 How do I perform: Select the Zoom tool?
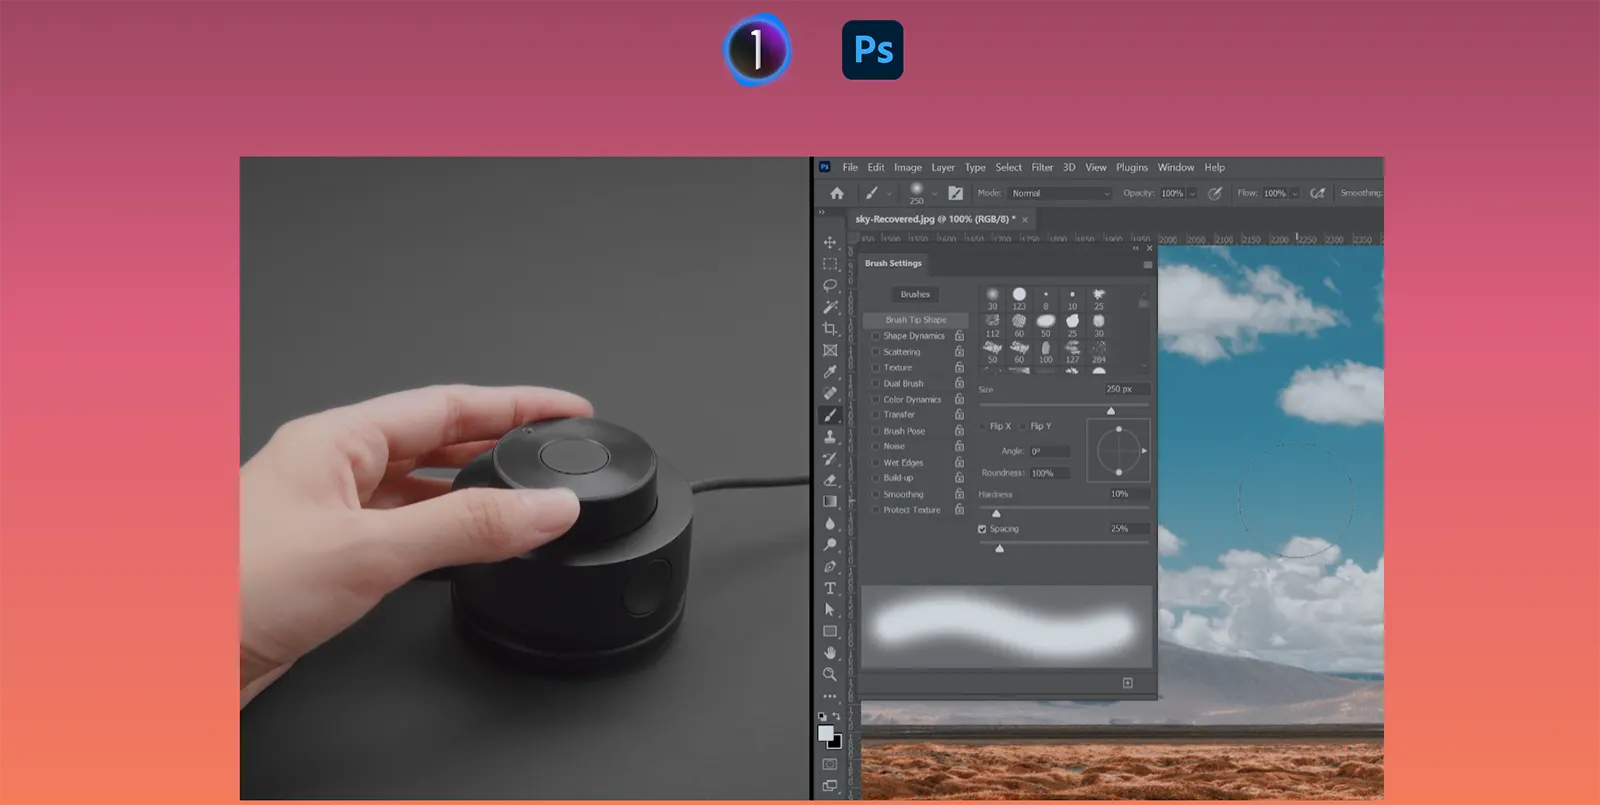[830, 674]
